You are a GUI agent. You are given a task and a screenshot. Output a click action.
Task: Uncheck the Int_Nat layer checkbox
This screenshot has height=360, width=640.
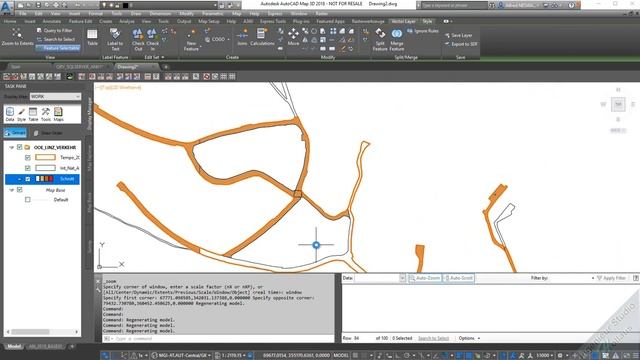tap(27, 168)
